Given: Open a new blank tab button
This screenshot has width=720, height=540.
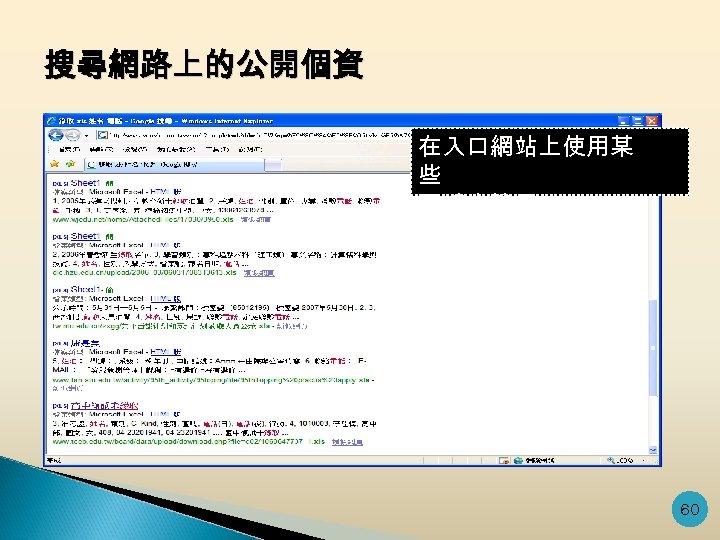Looking at the screenshot, I should click(x=273, y=164).
